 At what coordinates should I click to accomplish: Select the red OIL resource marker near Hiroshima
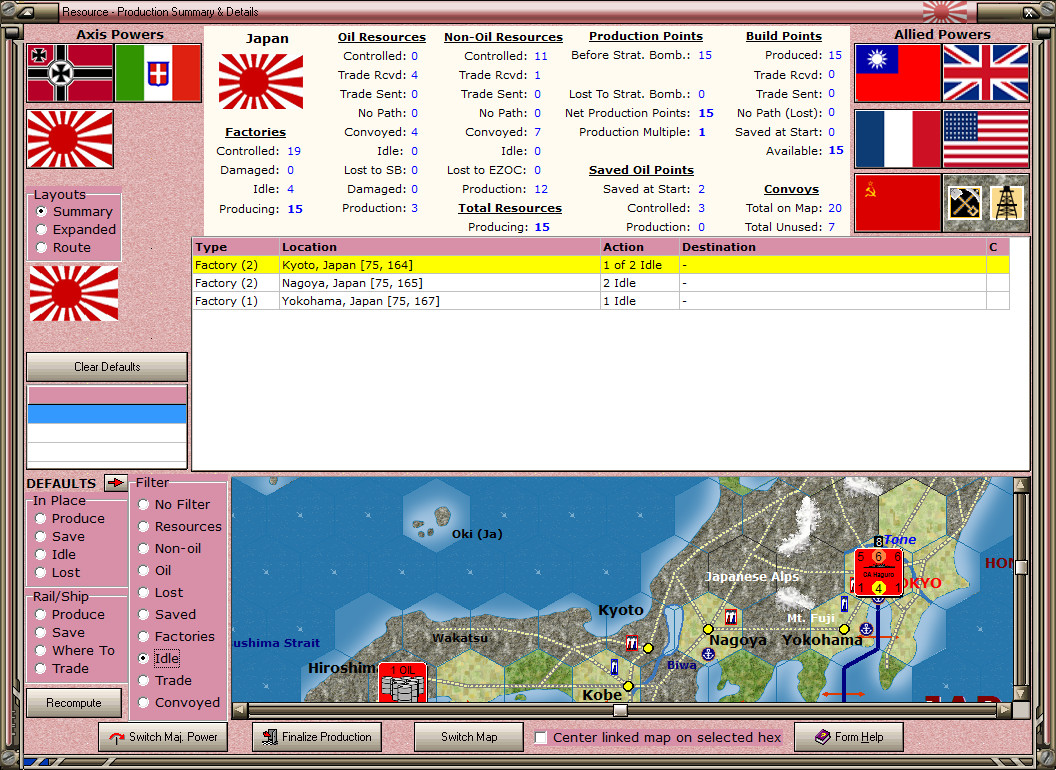point(402,682)
